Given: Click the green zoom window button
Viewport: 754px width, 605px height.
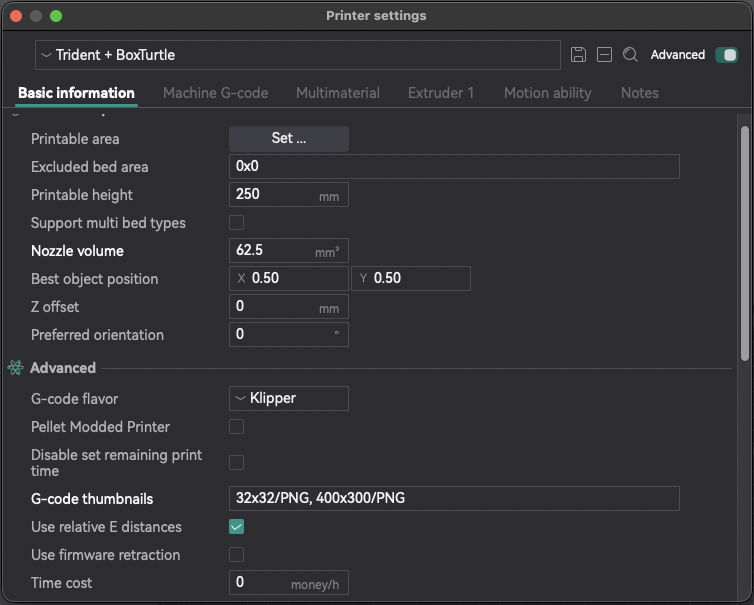Looking at the screenshot, I should [x=56, y=16].
